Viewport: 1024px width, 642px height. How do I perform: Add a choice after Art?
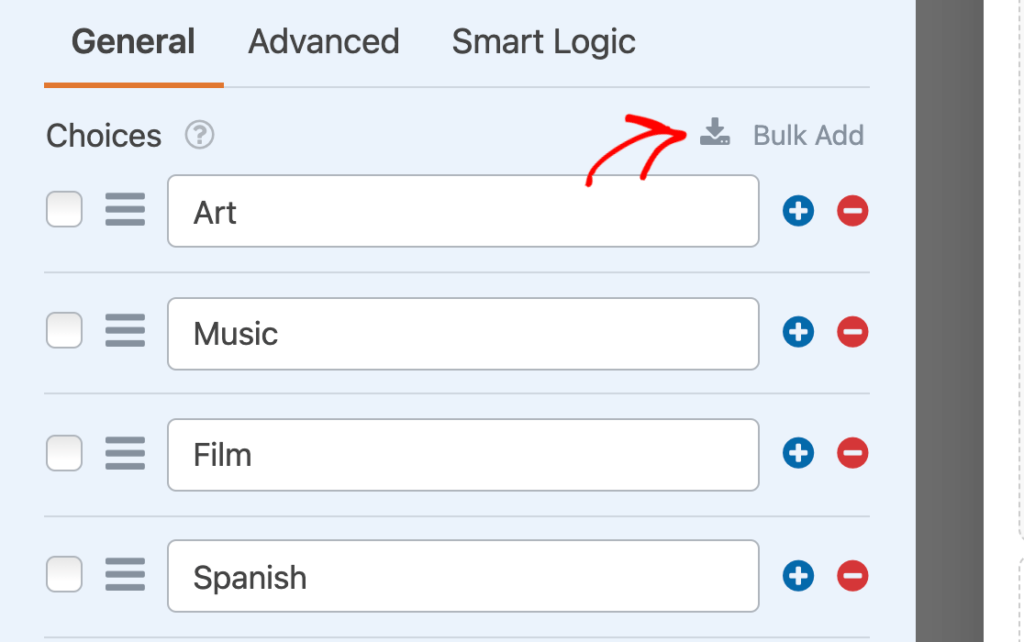[798, 211]
